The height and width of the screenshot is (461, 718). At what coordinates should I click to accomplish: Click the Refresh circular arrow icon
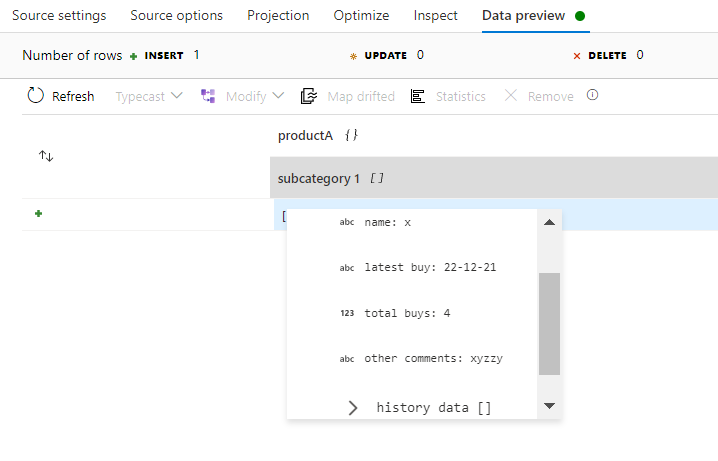point(36,96)
